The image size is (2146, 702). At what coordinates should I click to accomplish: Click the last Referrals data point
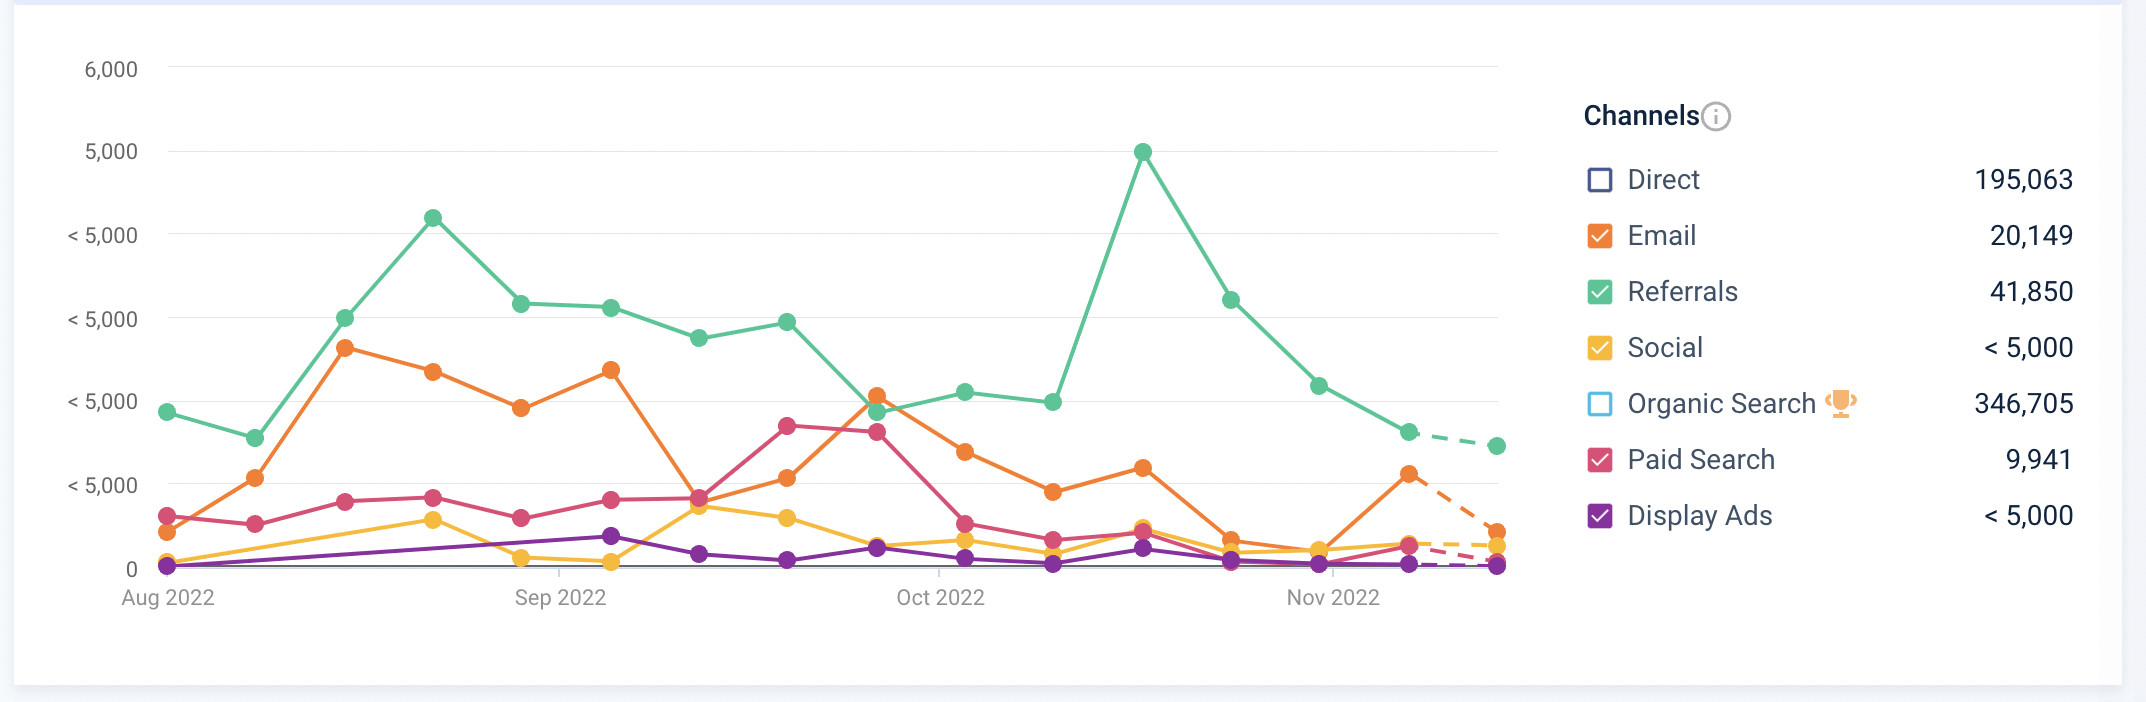(x=1497, y=446)
